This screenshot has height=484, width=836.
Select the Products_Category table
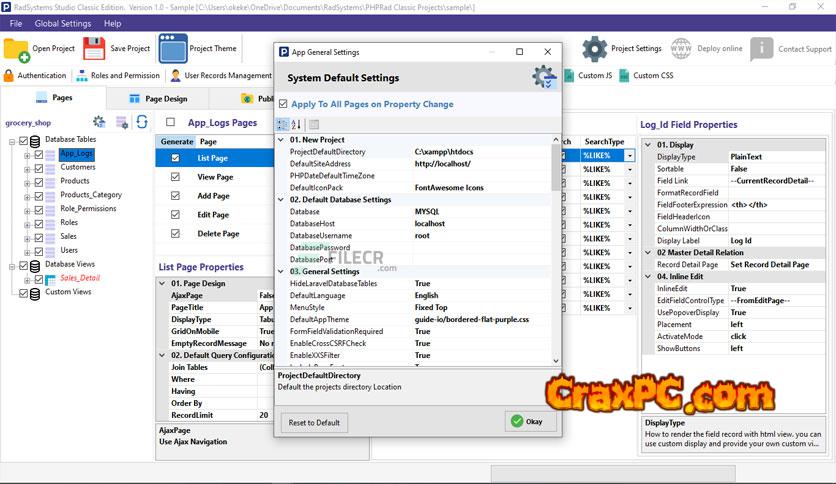pyautogui.click(x=91, y=195)
